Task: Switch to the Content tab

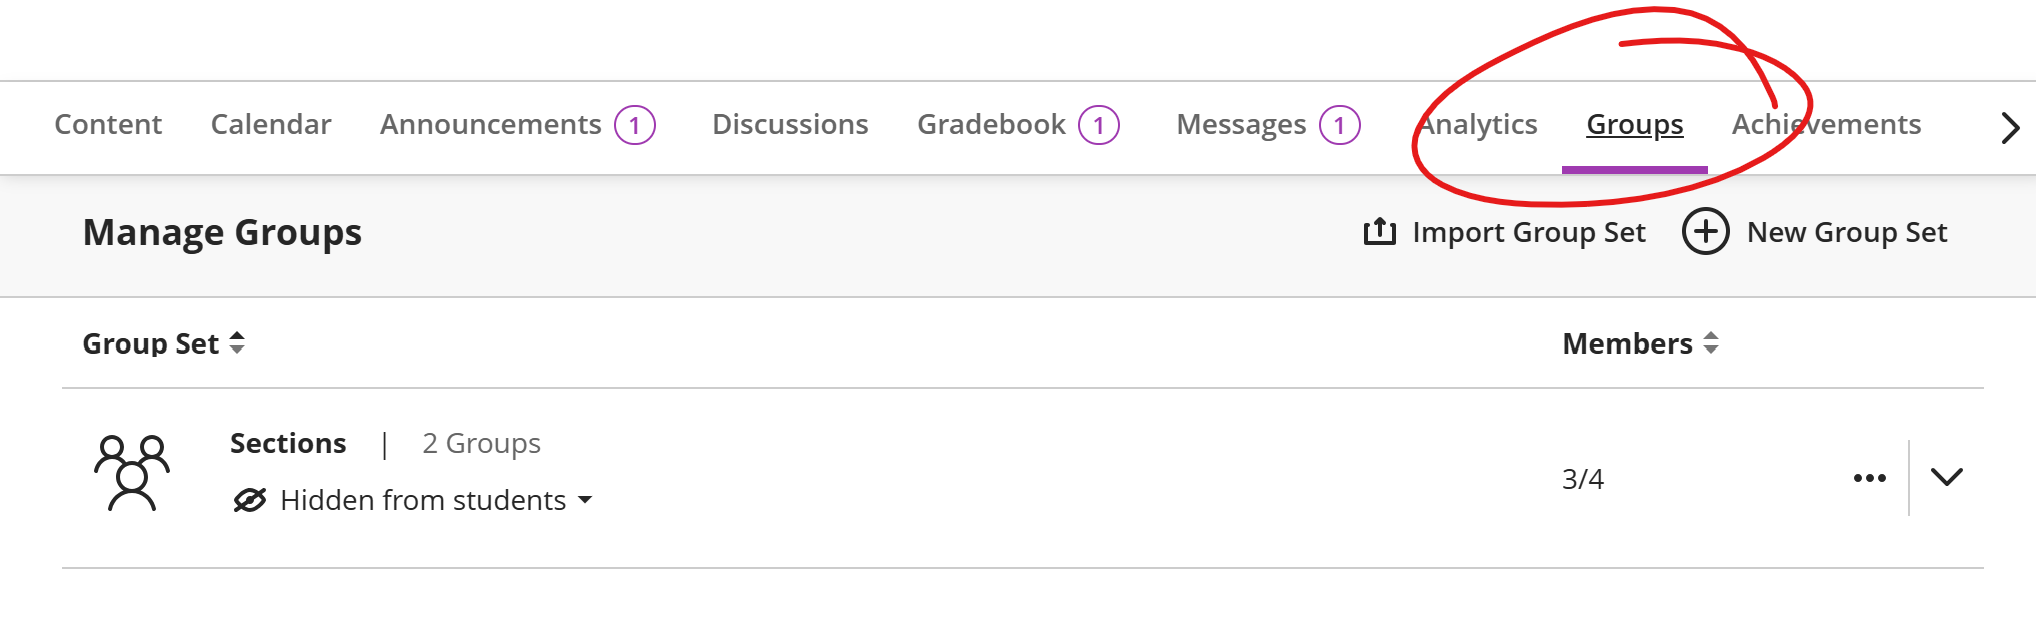Action: 108,124
